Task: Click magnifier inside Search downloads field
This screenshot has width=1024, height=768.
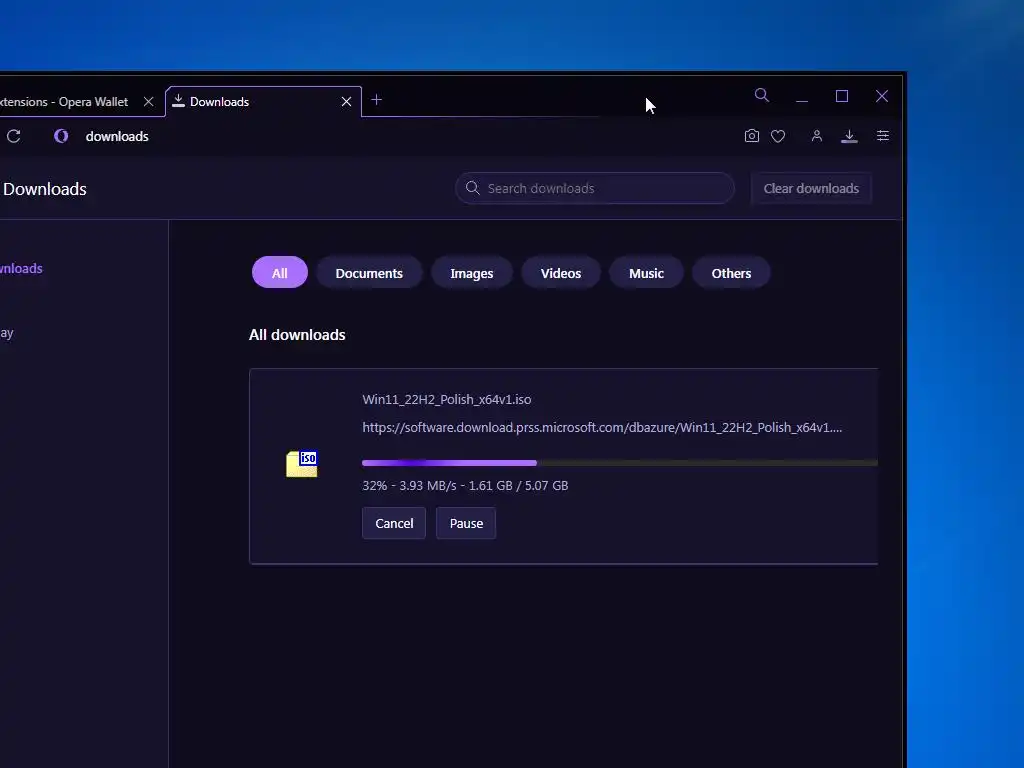Action: (x=473, y=188)
